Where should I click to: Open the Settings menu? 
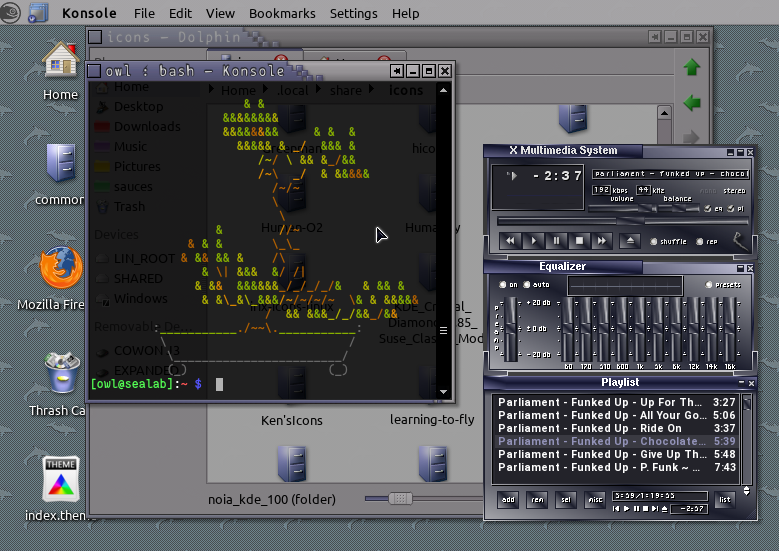353,13
